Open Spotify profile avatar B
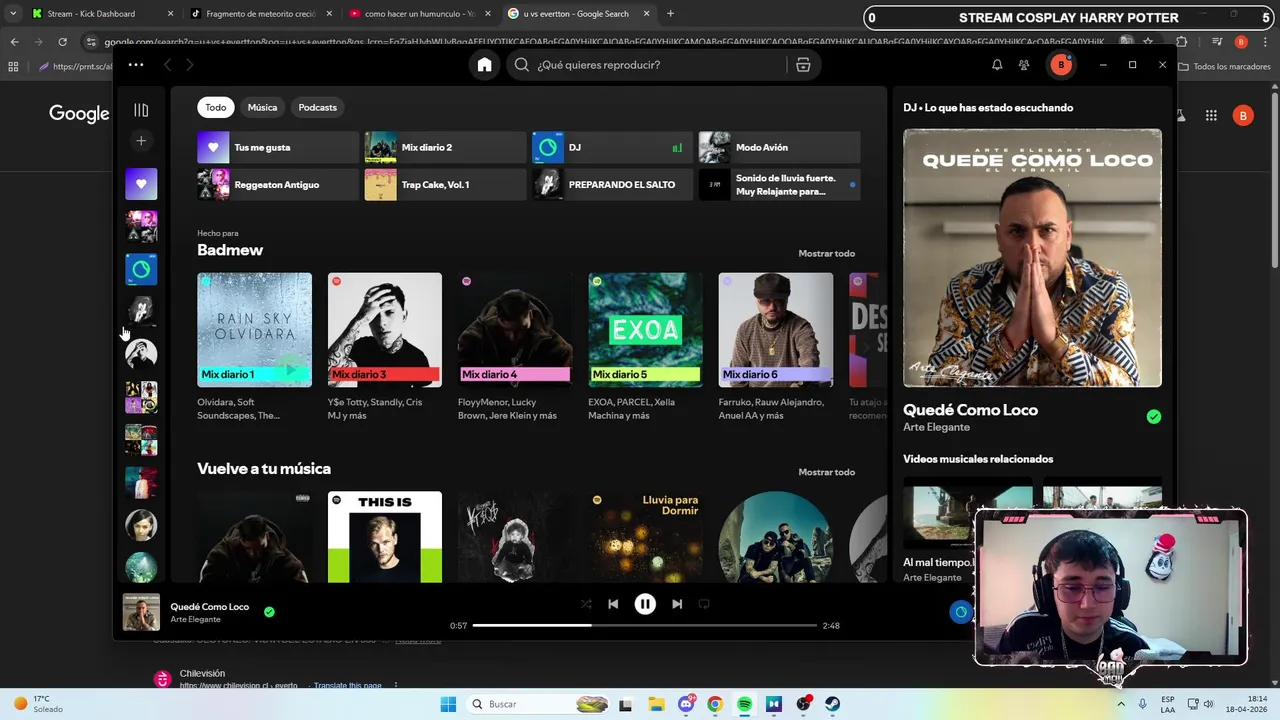Screen dimensions: 1280x720 pos(1060,65)
